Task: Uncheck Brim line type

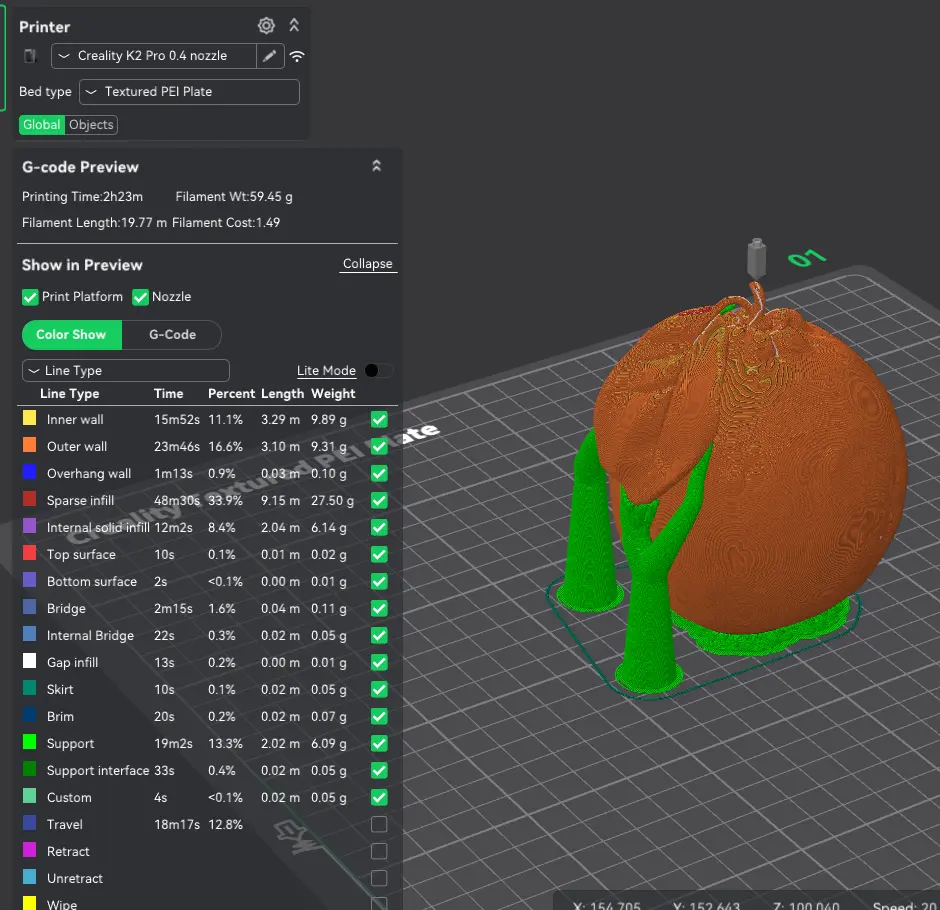Action: pyautogui.click(x=379, y=716)
